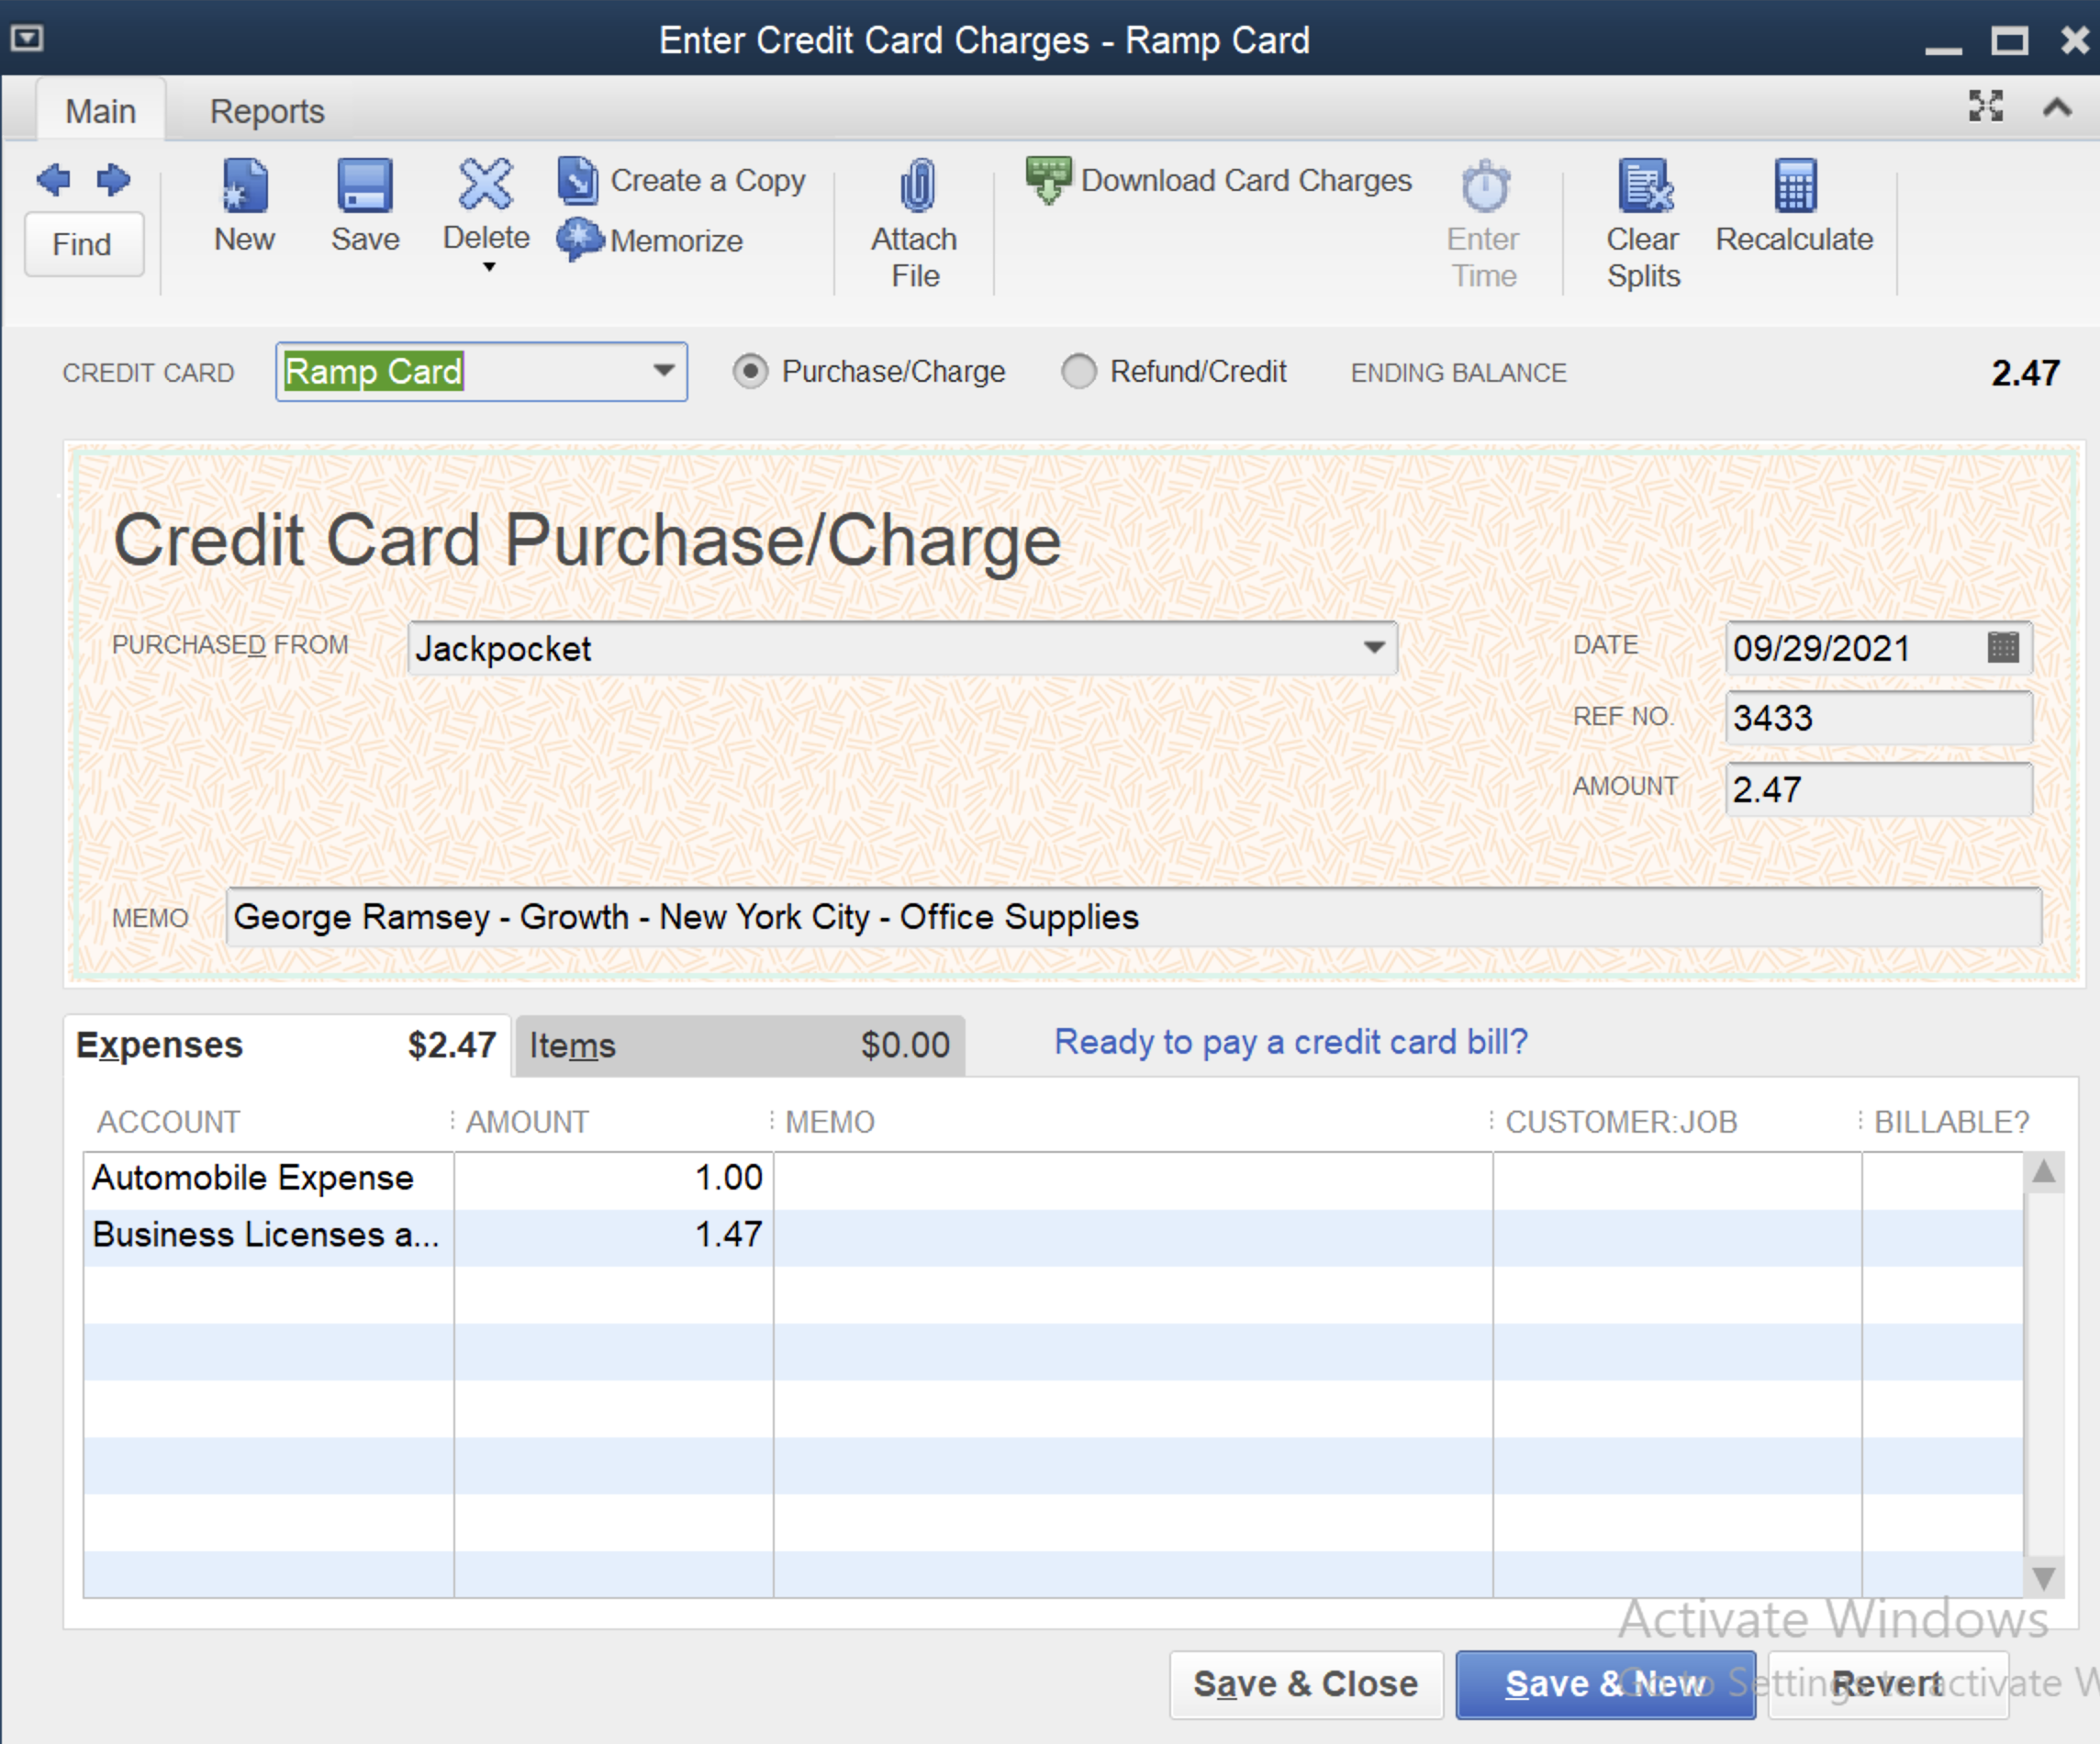Click the Amount field 2.47
The width and height of the screenshot is (2100, 1744).
1879,790
